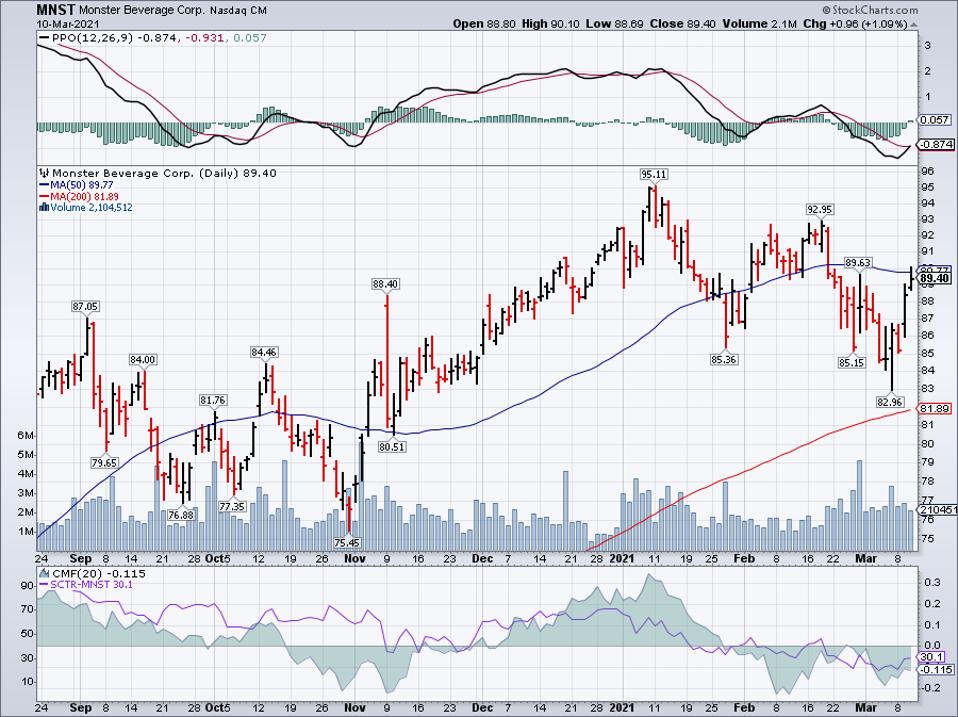
Task: Click the black line marker before PPO(12,26,9)
Action: 44,38
